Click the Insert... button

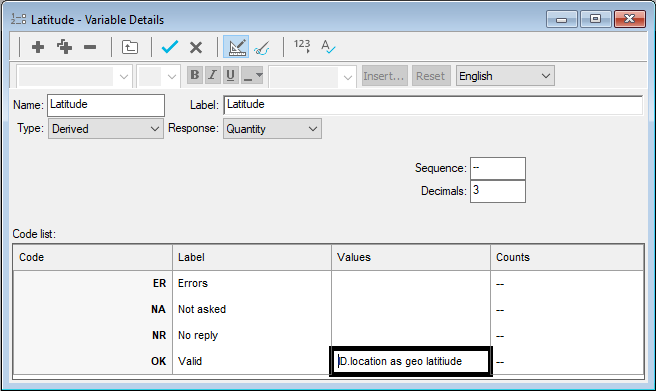tap(384, 76)
